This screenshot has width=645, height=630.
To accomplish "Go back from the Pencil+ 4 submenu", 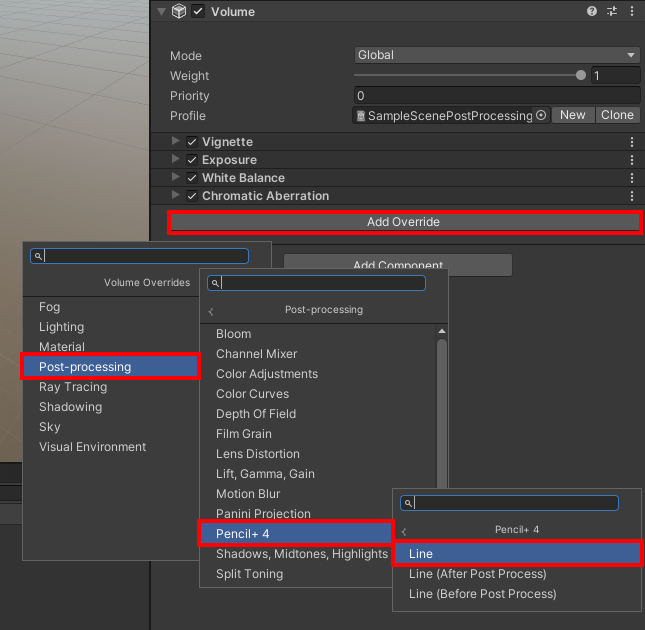I will (404, 532).
